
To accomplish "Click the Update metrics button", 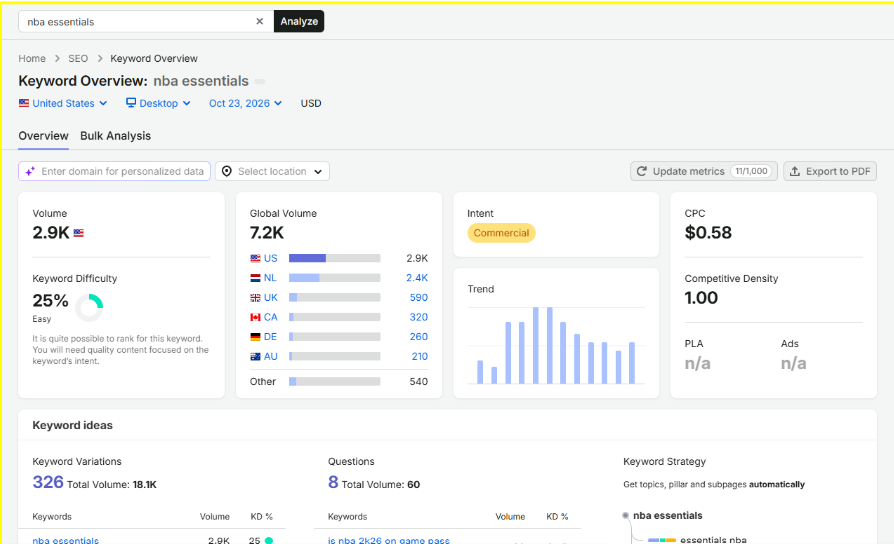I will 704,171.
